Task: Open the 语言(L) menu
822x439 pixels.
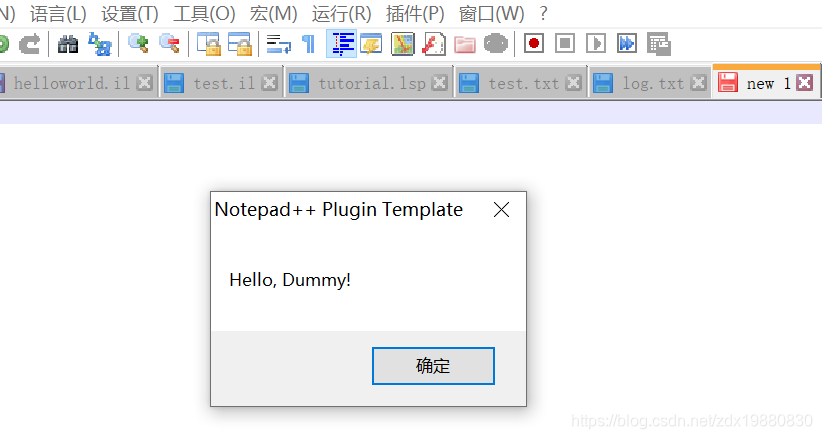Action: pyautogui.click(x=58, y=14)
